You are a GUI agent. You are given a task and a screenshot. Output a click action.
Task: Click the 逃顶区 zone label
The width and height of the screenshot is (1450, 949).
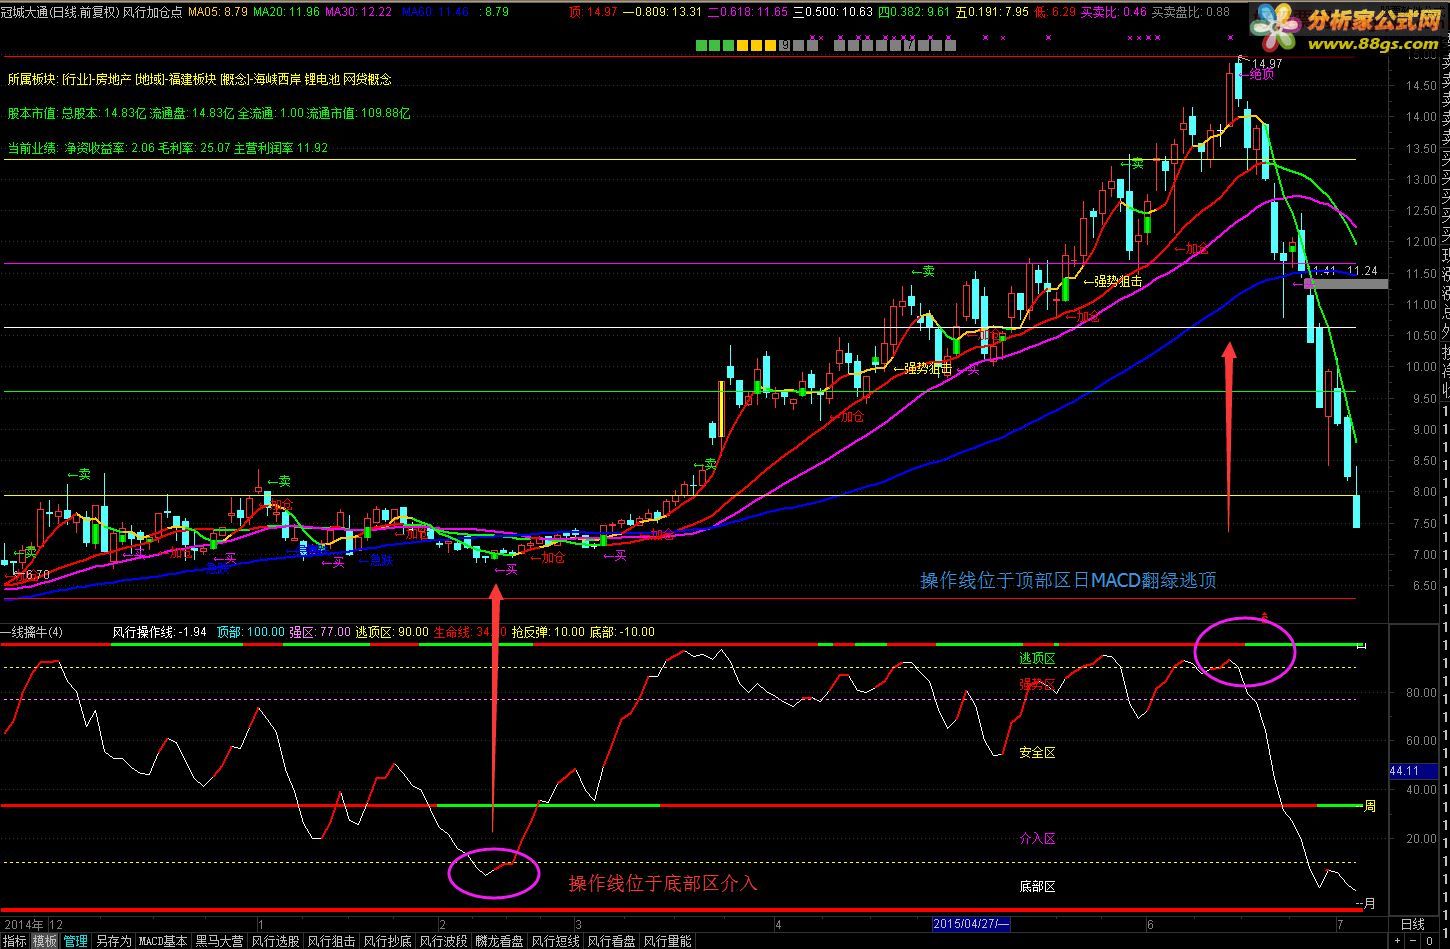coord(1037,658)
